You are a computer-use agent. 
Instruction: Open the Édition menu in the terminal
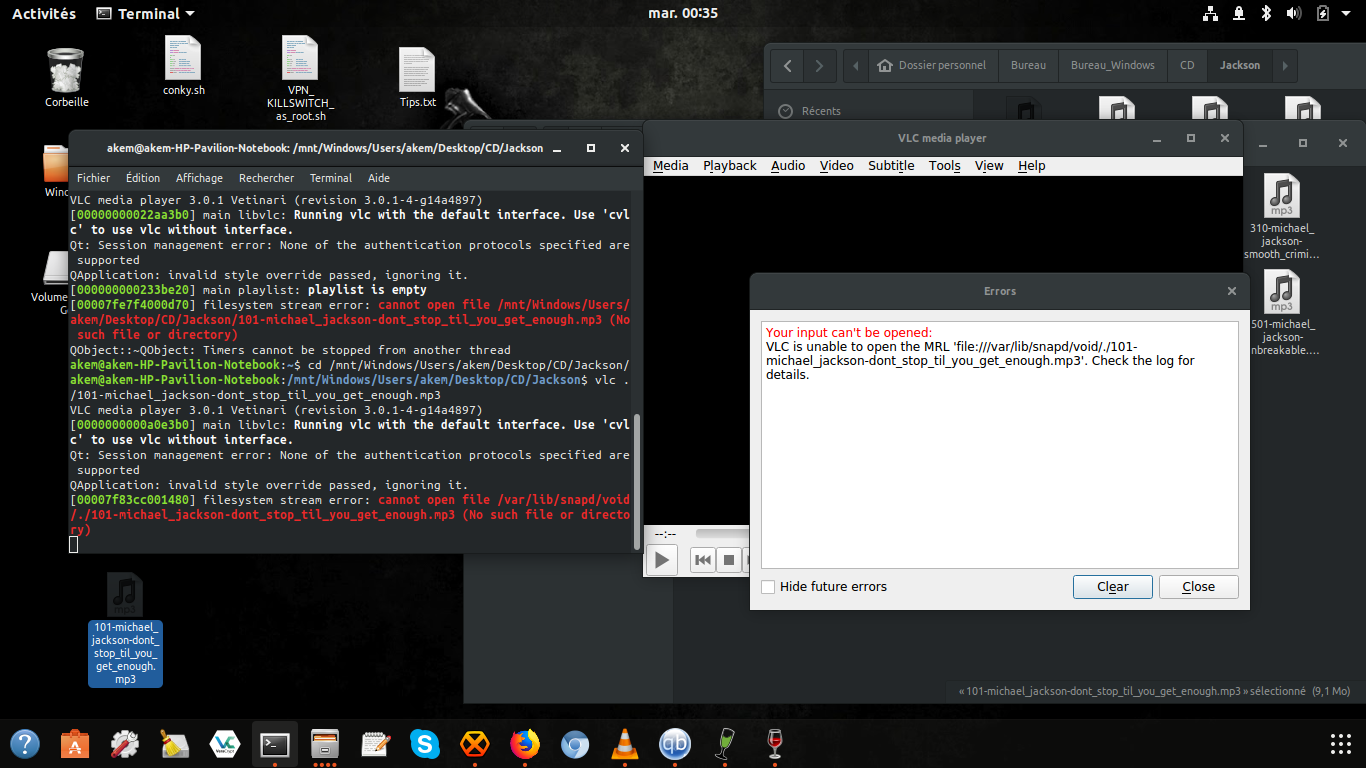point(143,178)
